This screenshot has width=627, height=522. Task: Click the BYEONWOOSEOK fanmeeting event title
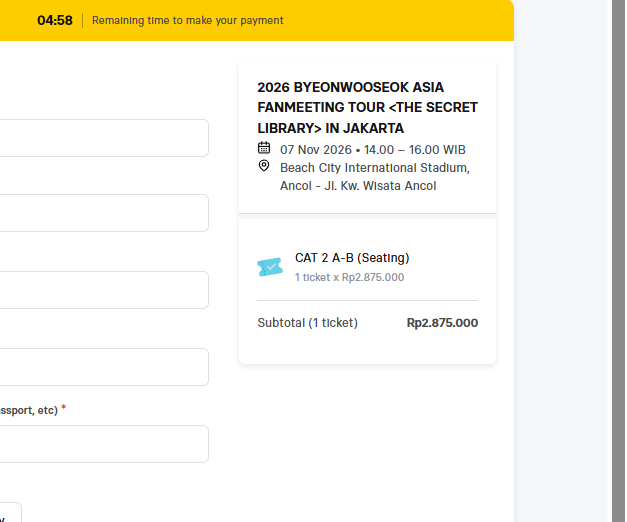pyautogui.click(x=367, y=108)
